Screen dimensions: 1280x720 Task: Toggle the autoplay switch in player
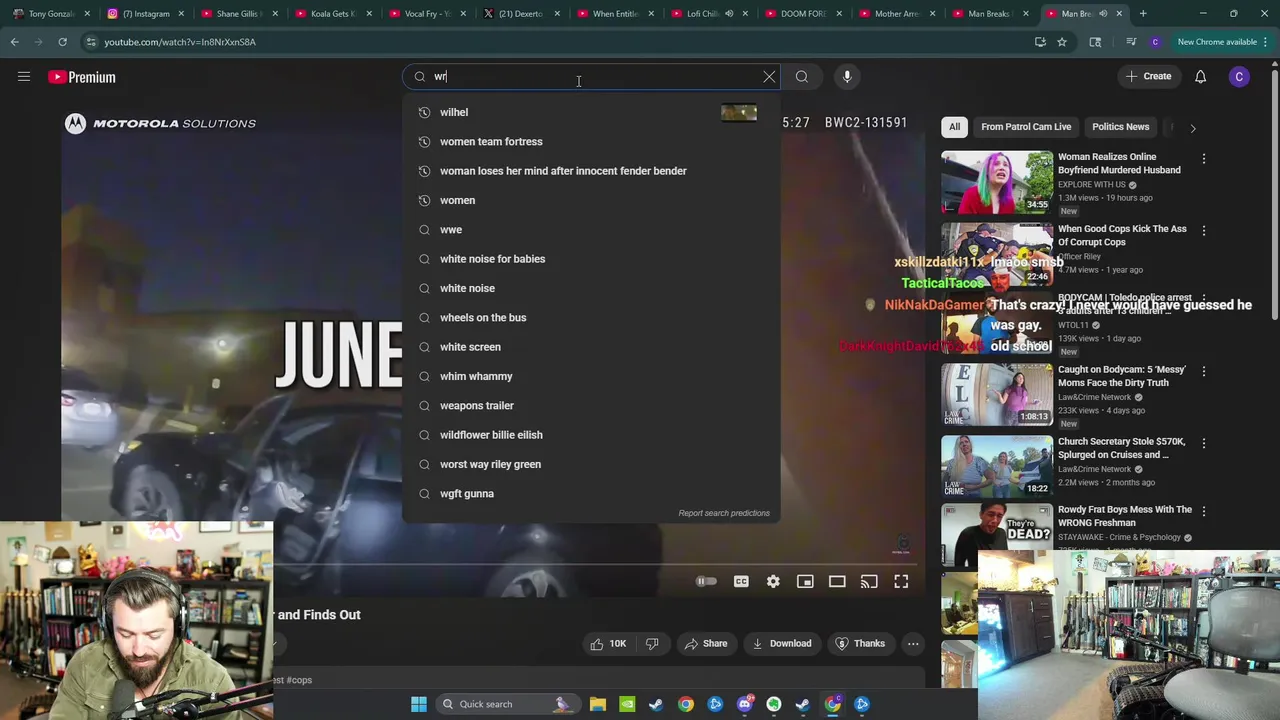pyautogui.click(x=706, y=581)
